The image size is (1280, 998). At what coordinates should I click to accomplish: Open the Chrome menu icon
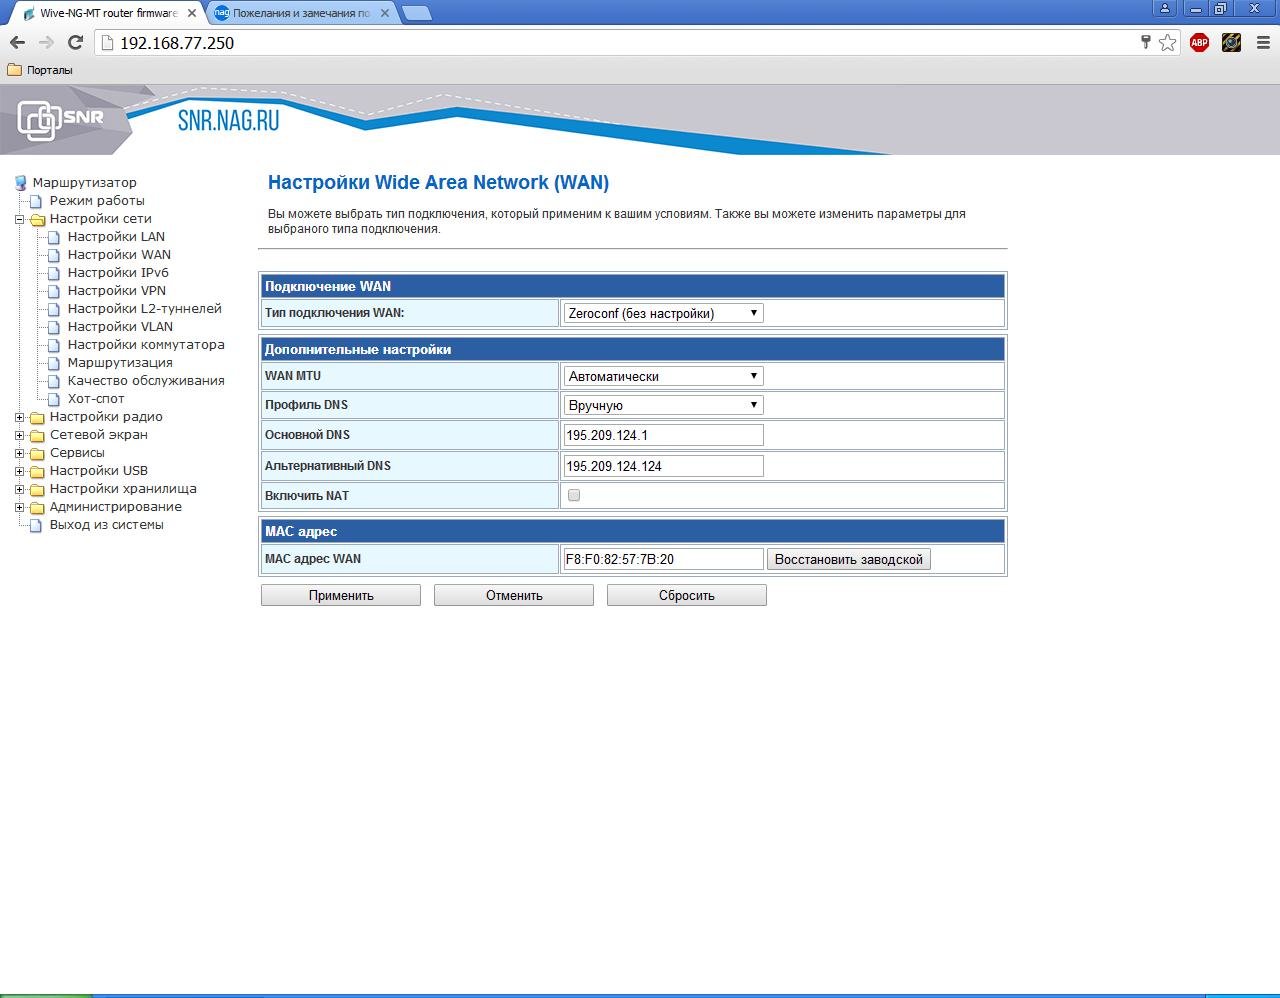tap(1263, 42)
